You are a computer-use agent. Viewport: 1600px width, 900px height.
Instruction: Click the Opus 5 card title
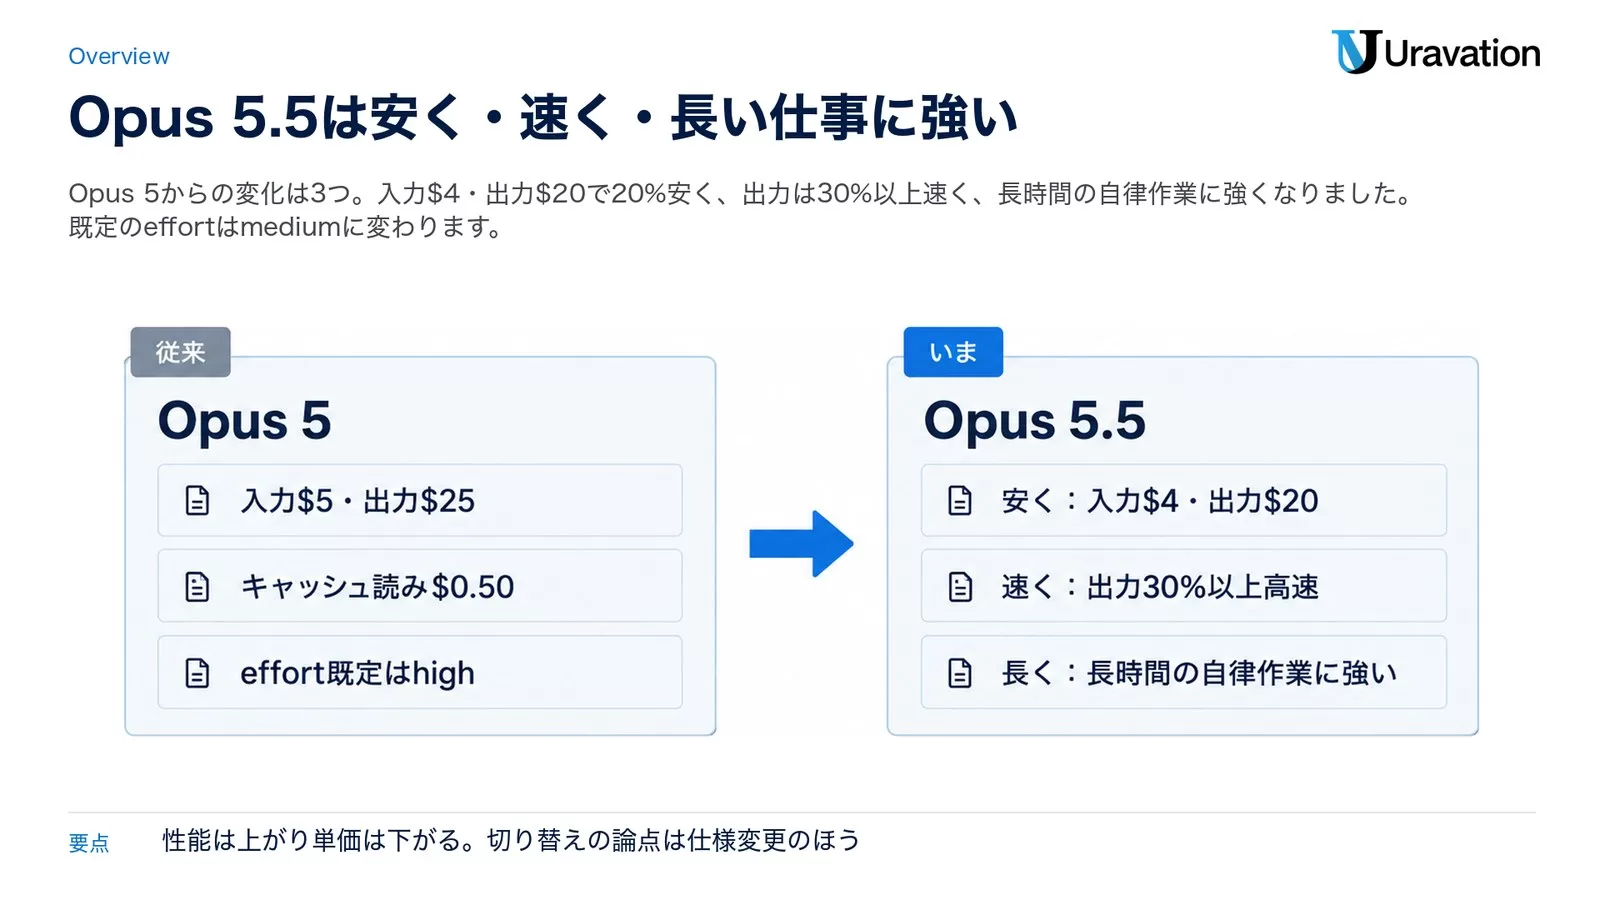(245, 421)
